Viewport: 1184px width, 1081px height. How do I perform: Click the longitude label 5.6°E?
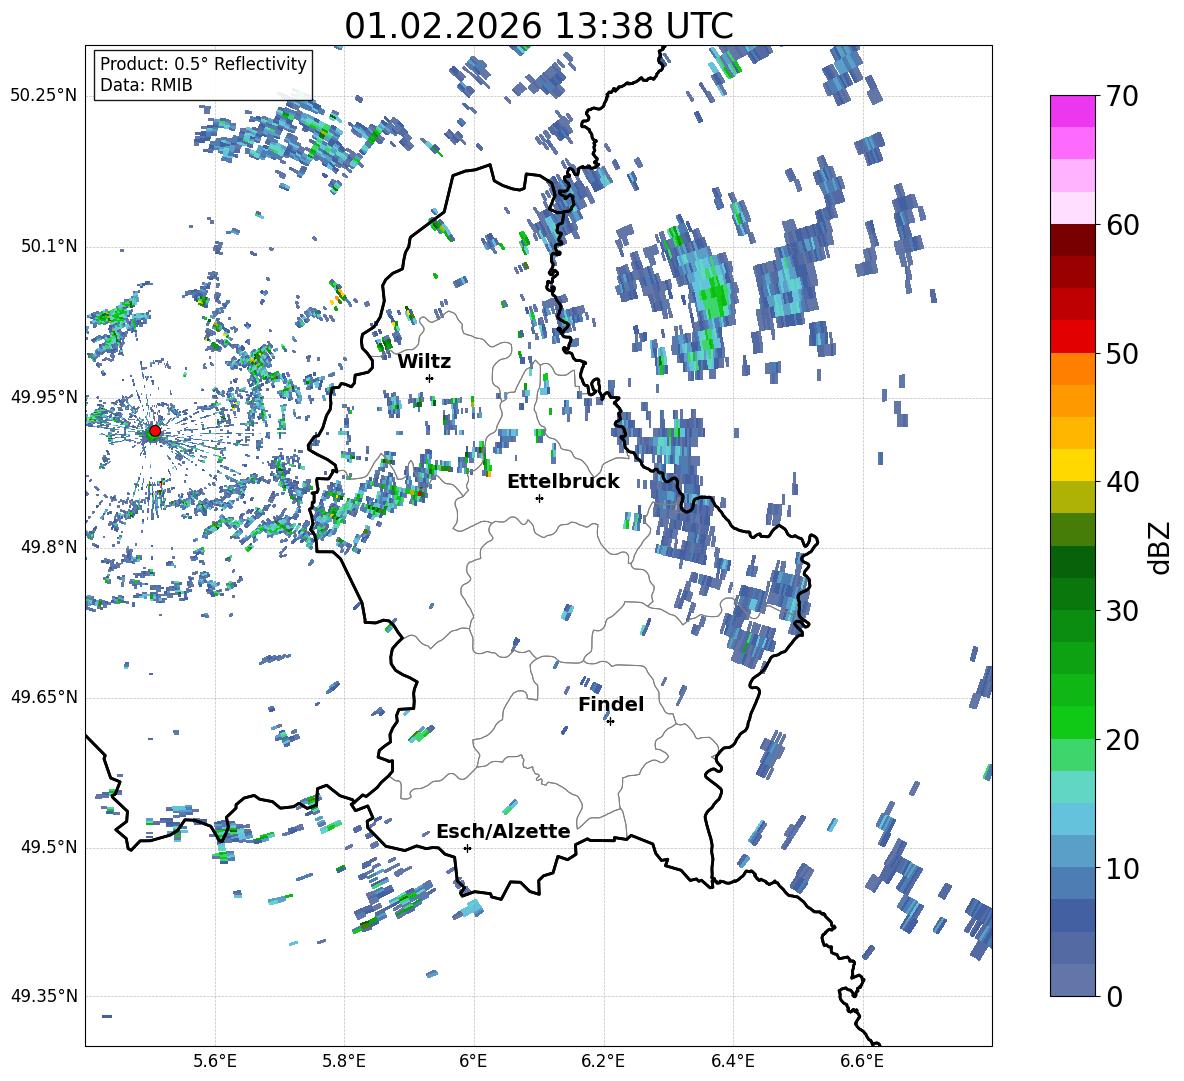pyautogui.click(x=215, y=1061)
